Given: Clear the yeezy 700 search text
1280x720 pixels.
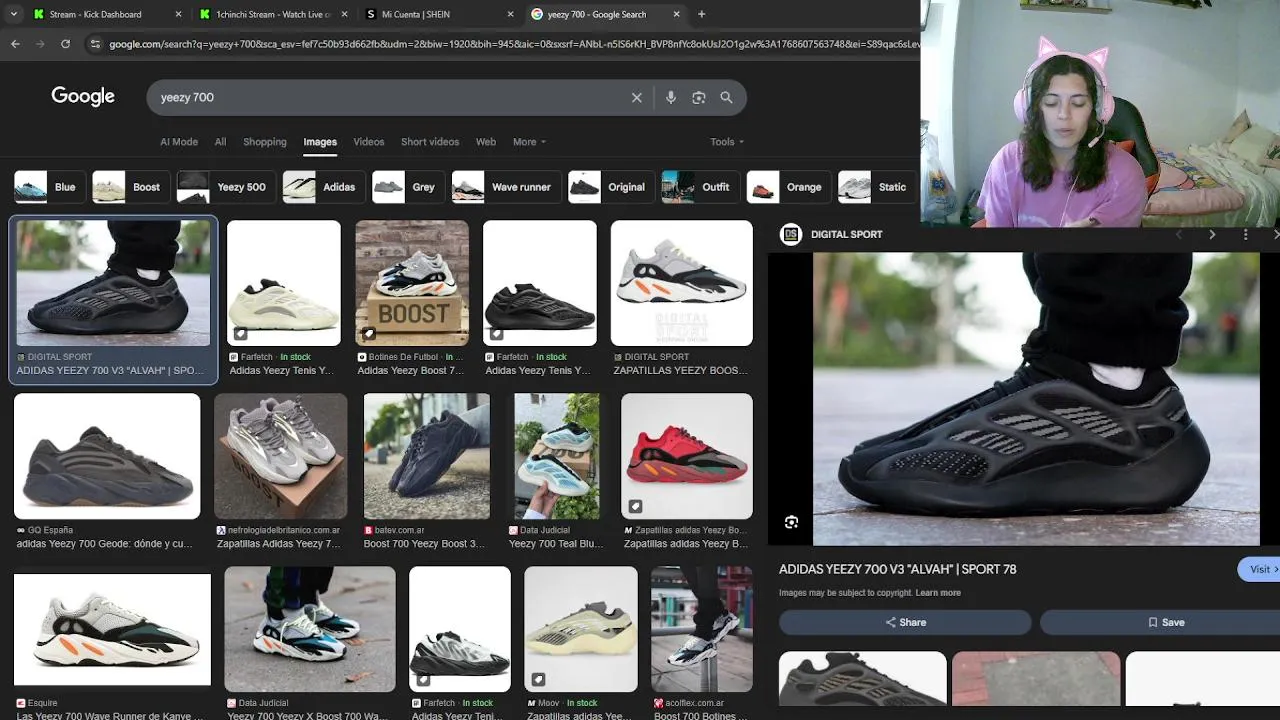Looking at the screenshot, I should (x=636, y=97).
